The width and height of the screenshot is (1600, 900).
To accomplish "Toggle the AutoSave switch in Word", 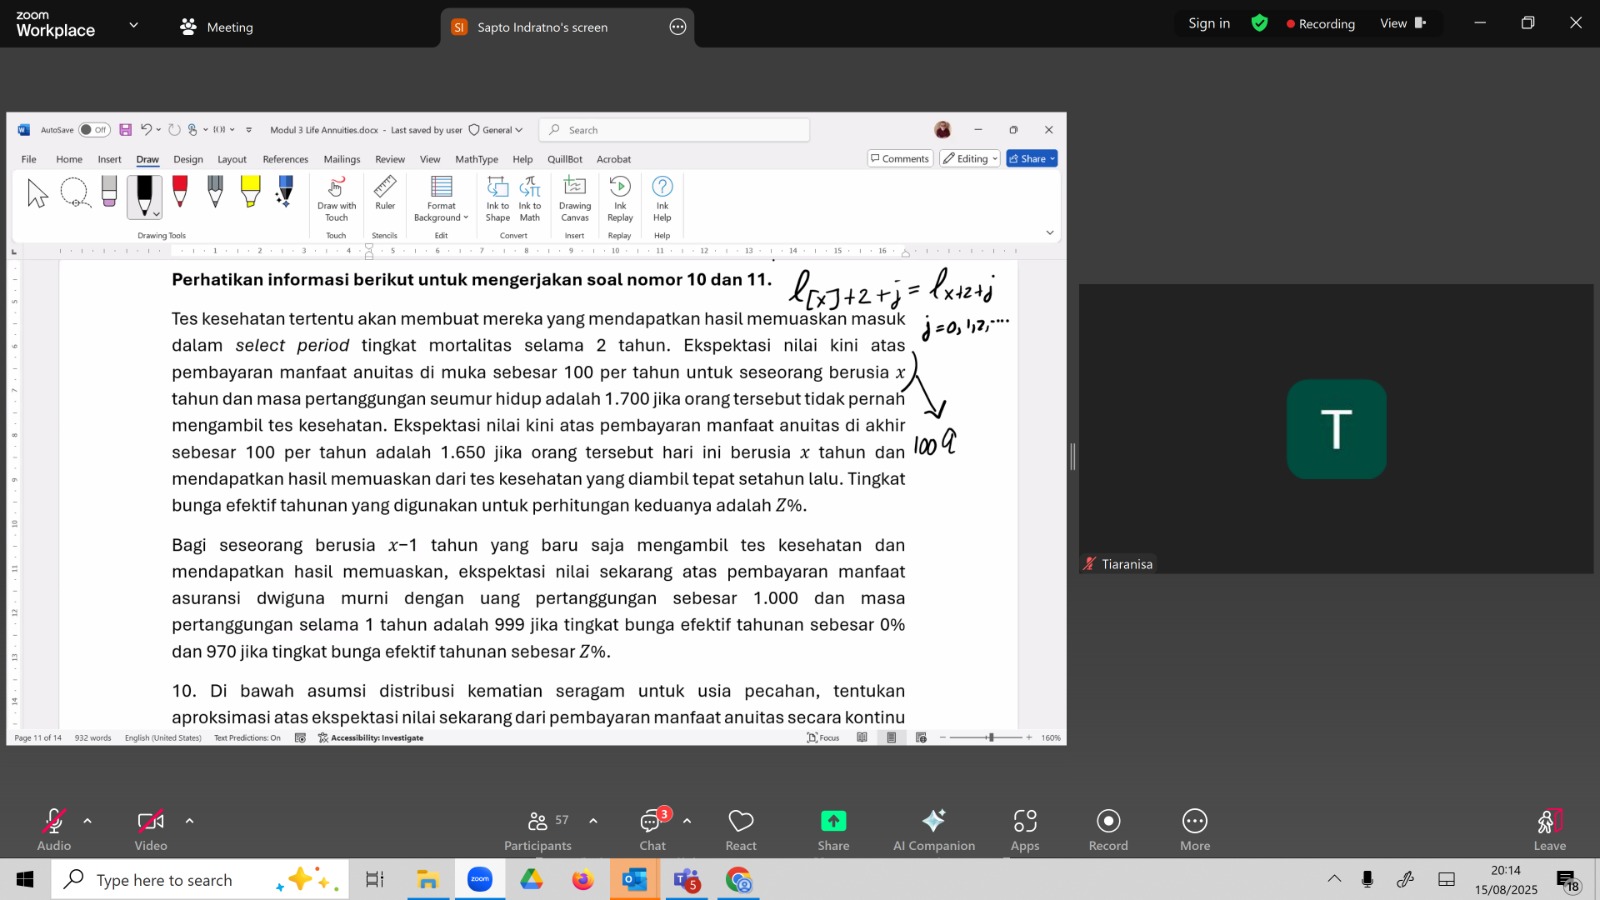I will [94, 130].
